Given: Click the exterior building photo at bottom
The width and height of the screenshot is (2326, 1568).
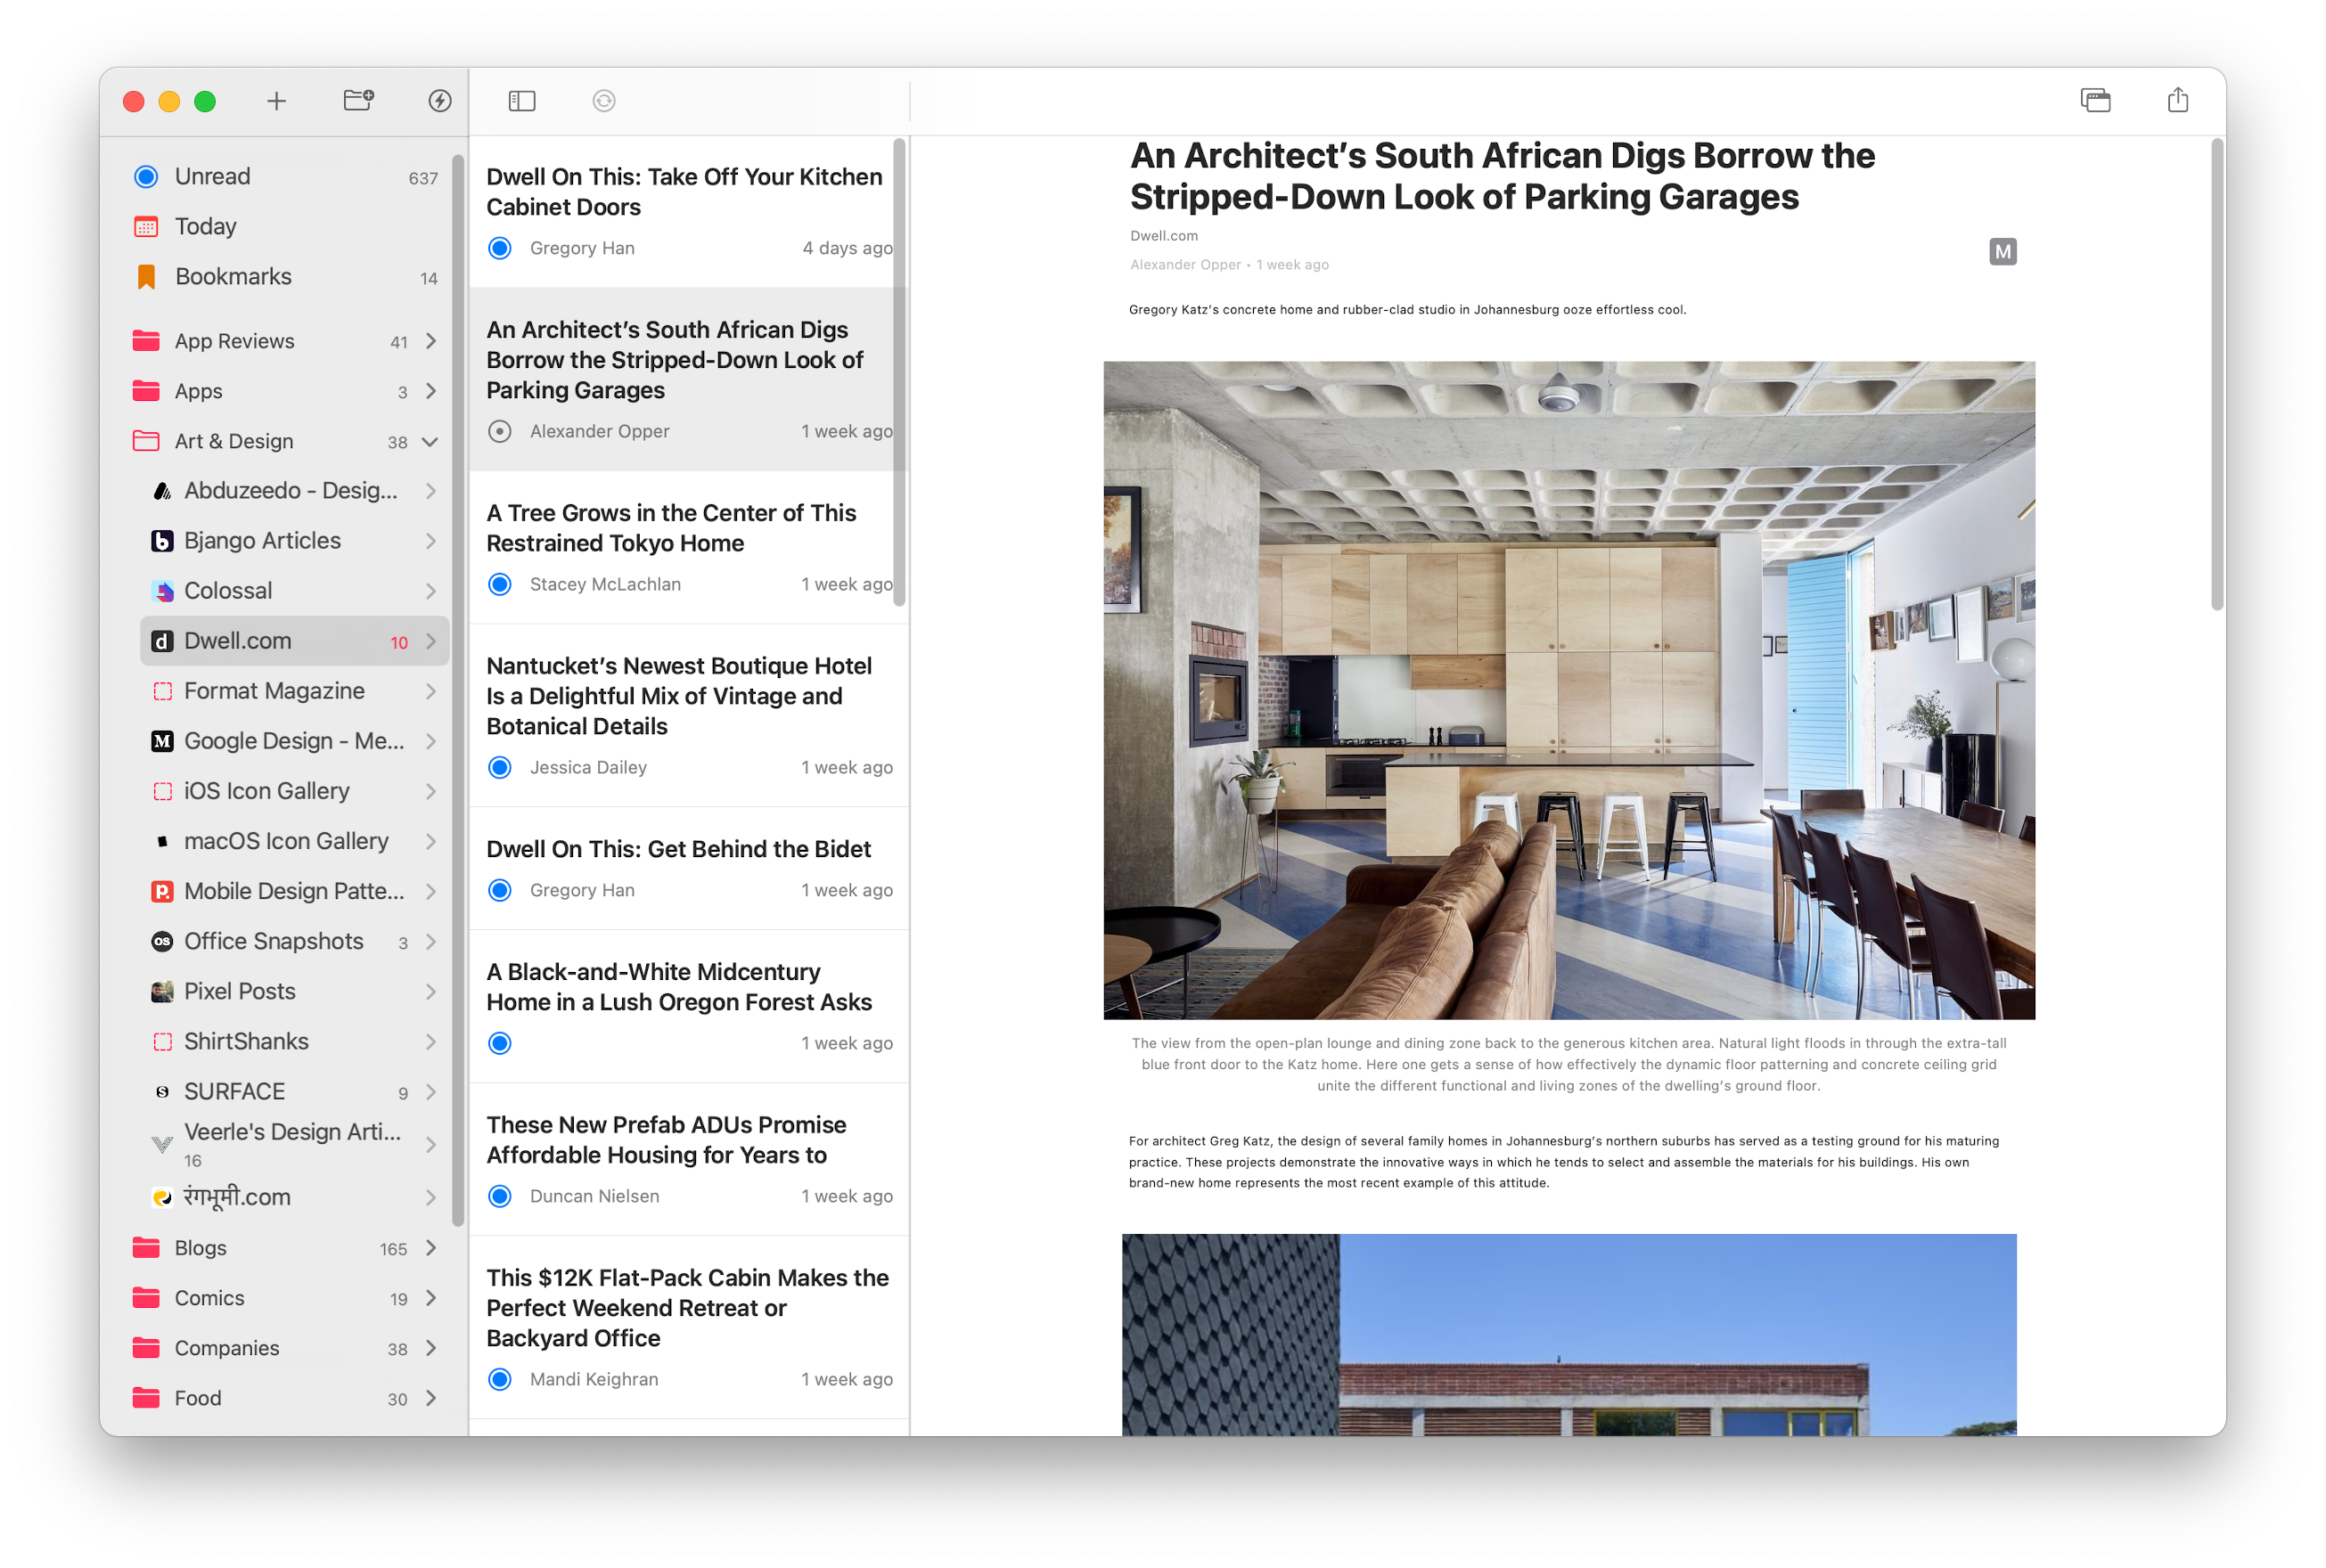Looking at the screenshot, I should [x=1568, y=1334].
